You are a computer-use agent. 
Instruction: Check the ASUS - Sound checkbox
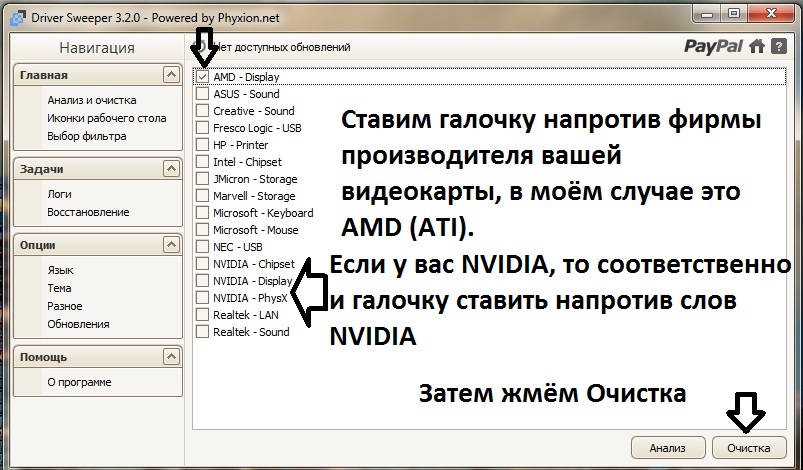(203, 94)
